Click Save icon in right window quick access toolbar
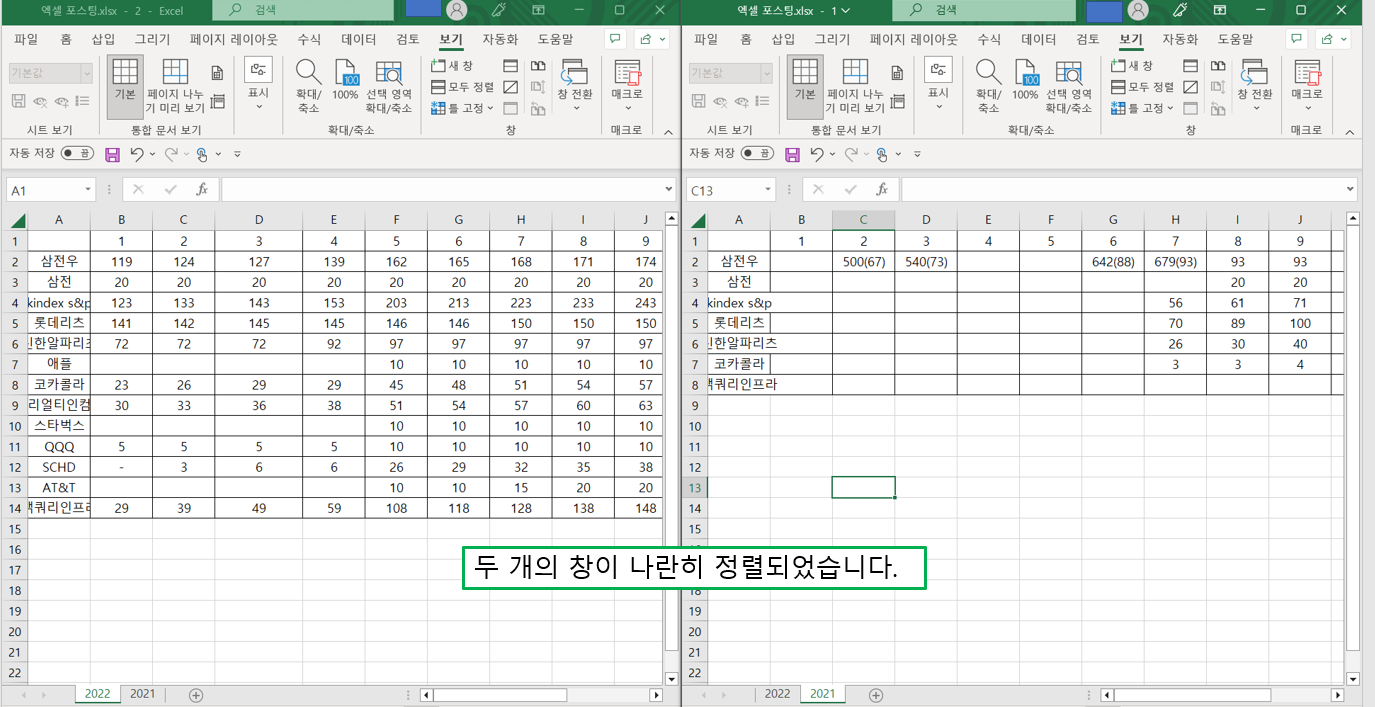This screenshot has width=1375, height=707. coord(792,154)
